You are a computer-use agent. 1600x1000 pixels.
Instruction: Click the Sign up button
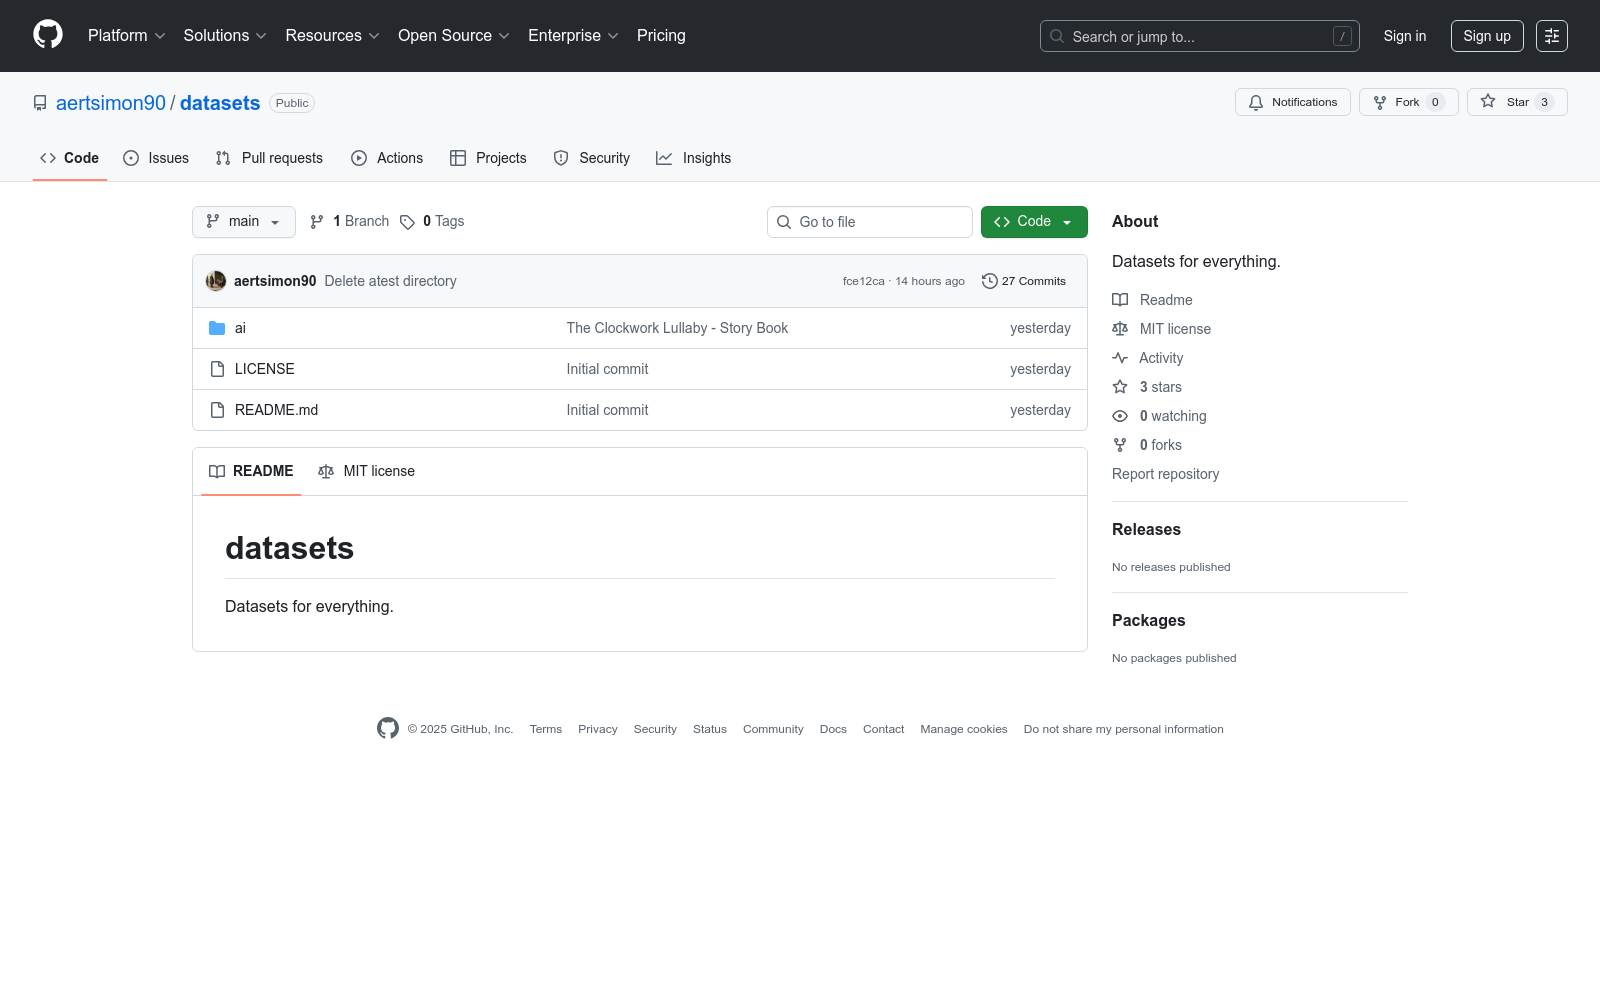pyautogui.click(x=1487, y=36)
